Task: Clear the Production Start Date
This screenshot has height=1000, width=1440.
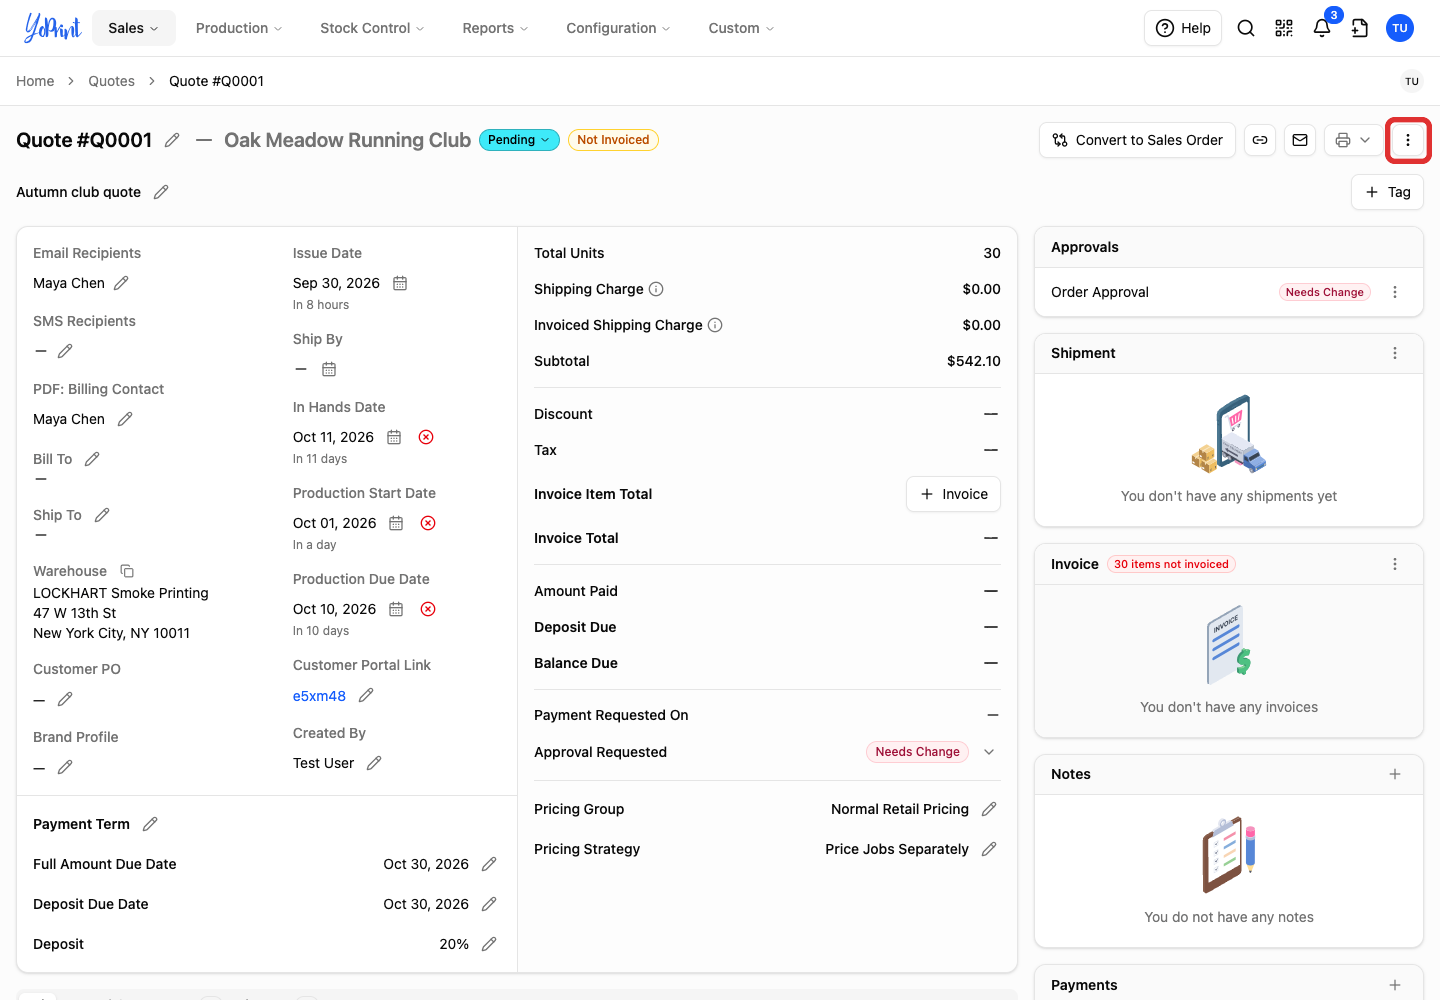Action: 428,523
